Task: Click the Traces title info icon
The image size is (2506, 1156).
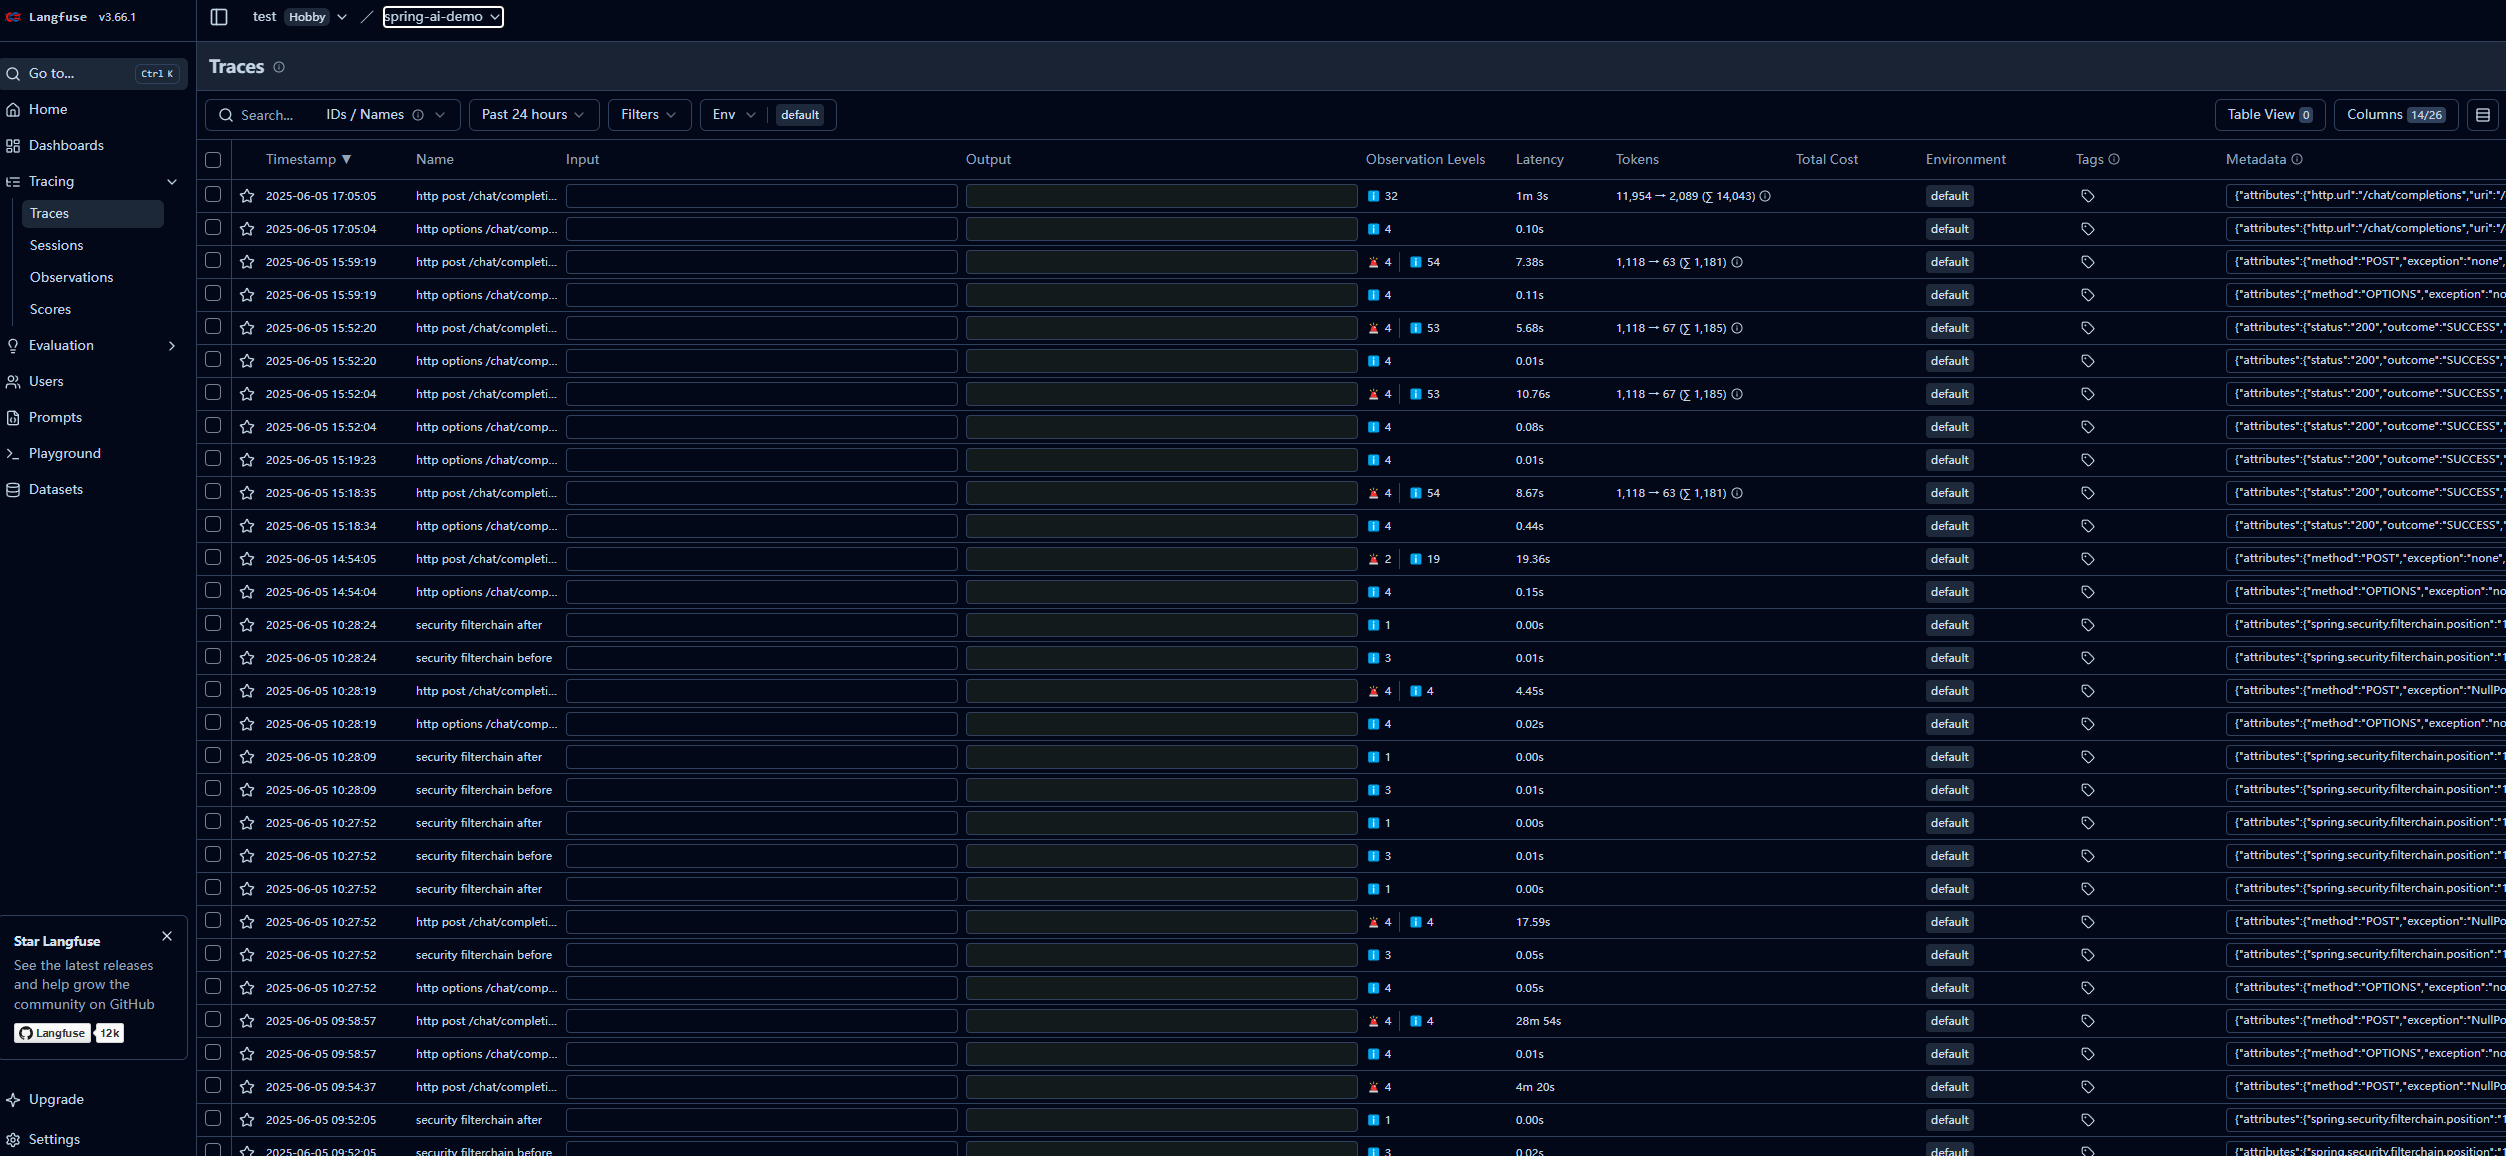Action: [x=279, y=67]
